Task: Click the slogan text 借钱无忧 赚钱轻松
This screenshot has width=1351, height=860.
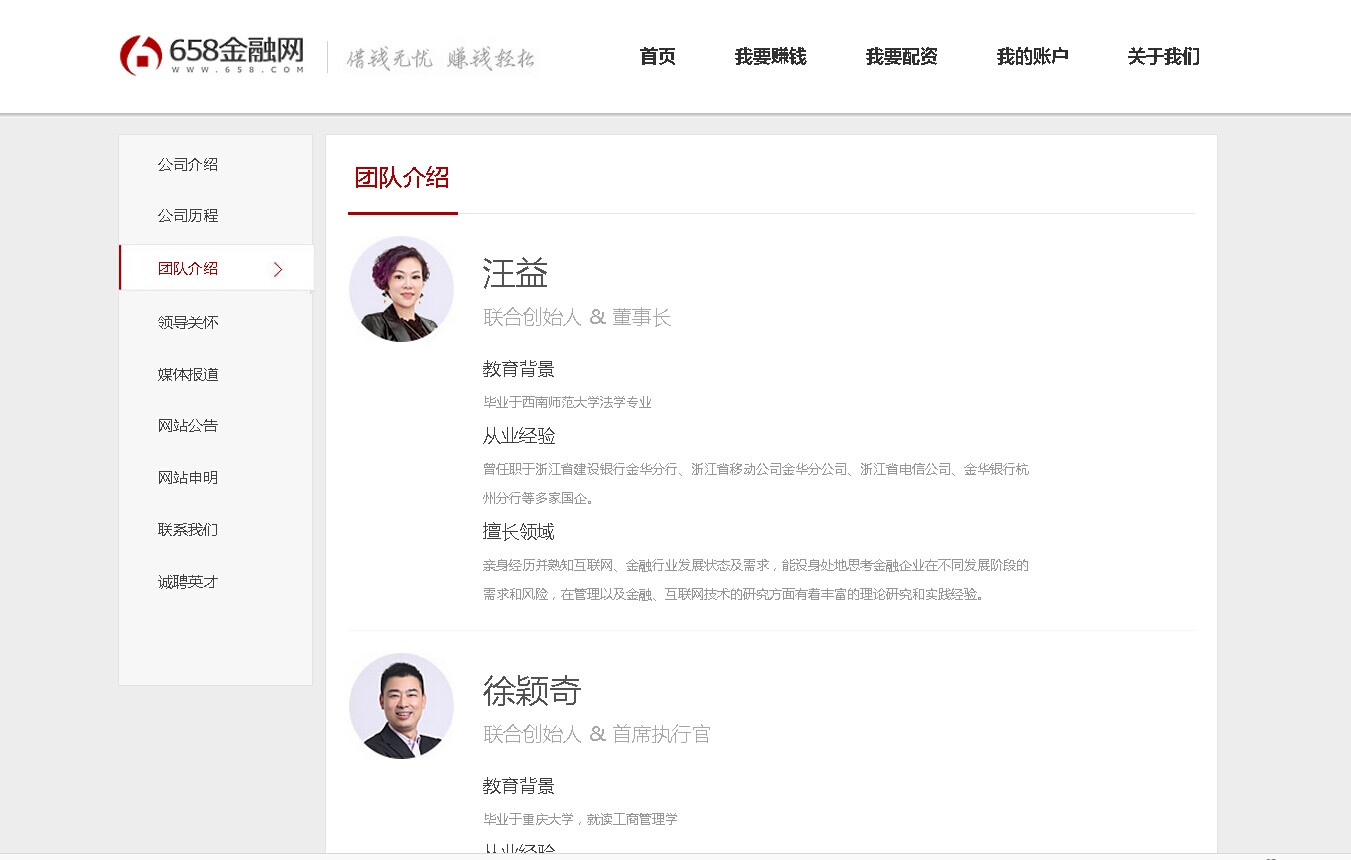Action: [x=441, y=57]
